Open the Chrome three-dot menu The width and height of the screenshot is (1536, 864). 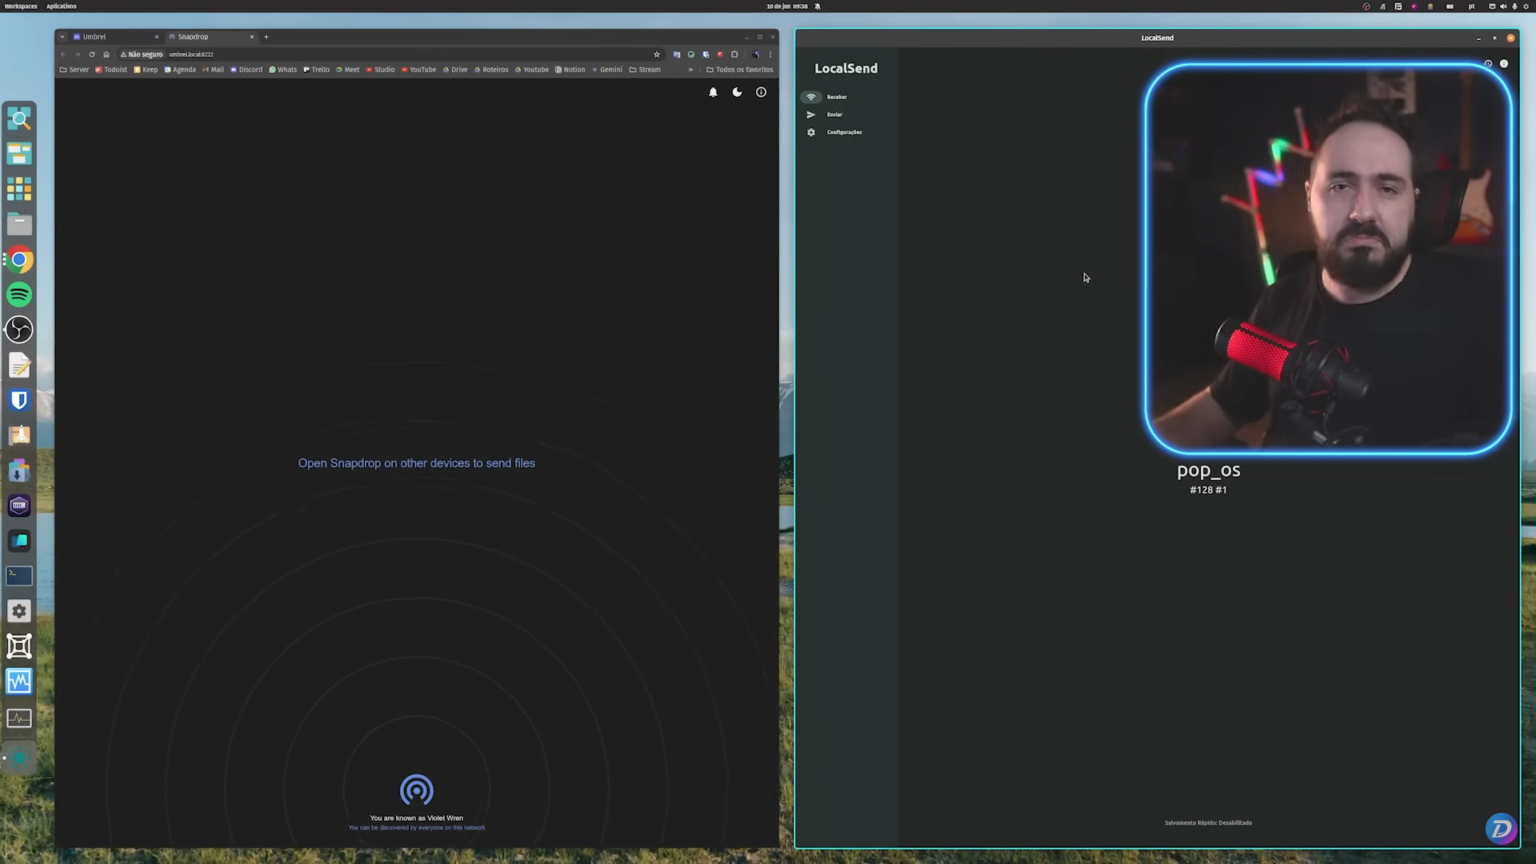click(770, 55)
